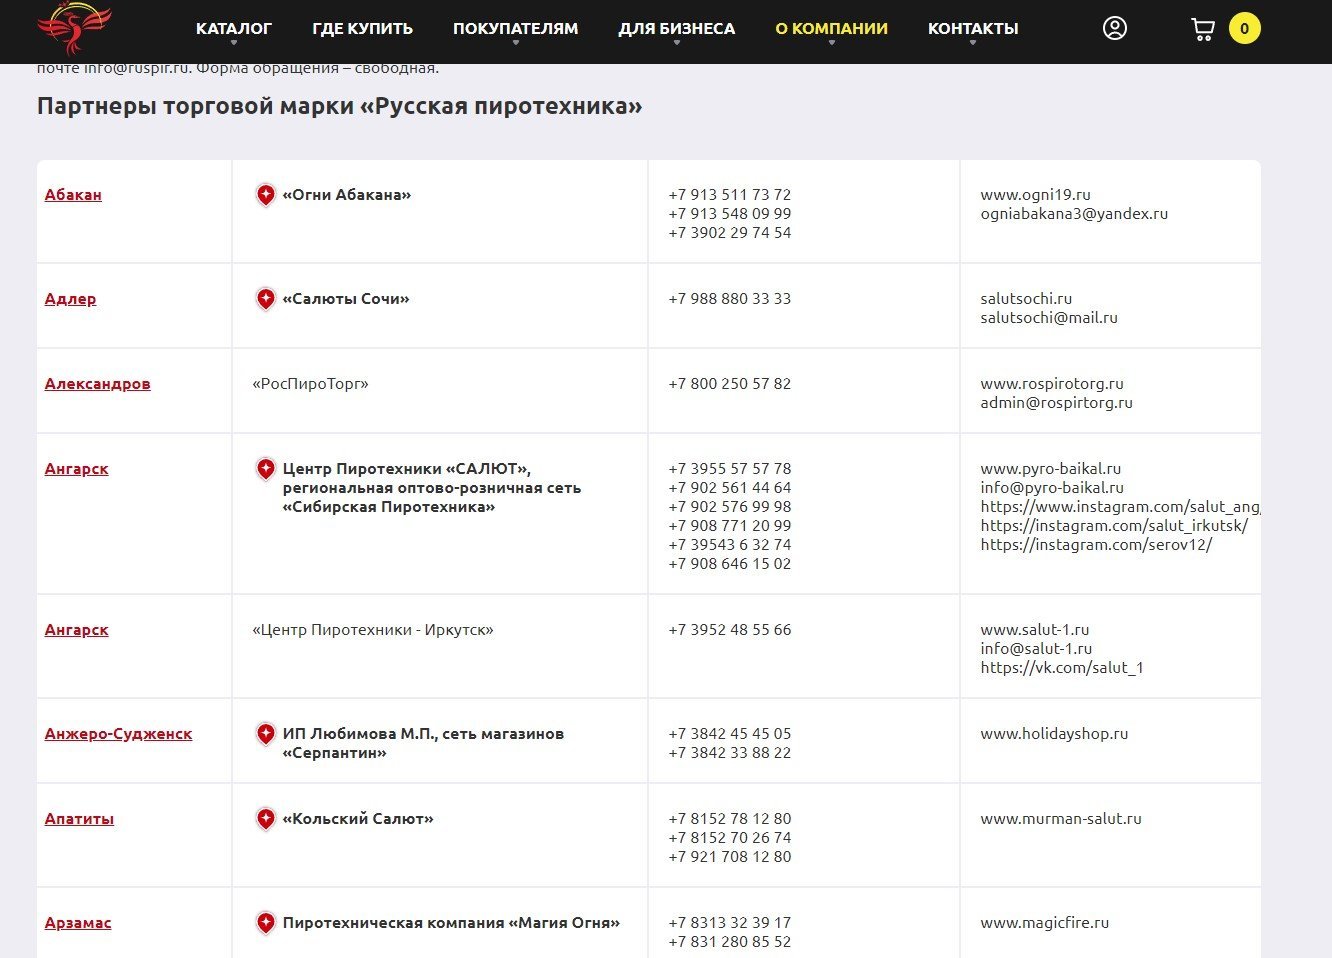Click the badge icon beside «Магия Огня»
The image size is (1332, 958).
point(265,923)
